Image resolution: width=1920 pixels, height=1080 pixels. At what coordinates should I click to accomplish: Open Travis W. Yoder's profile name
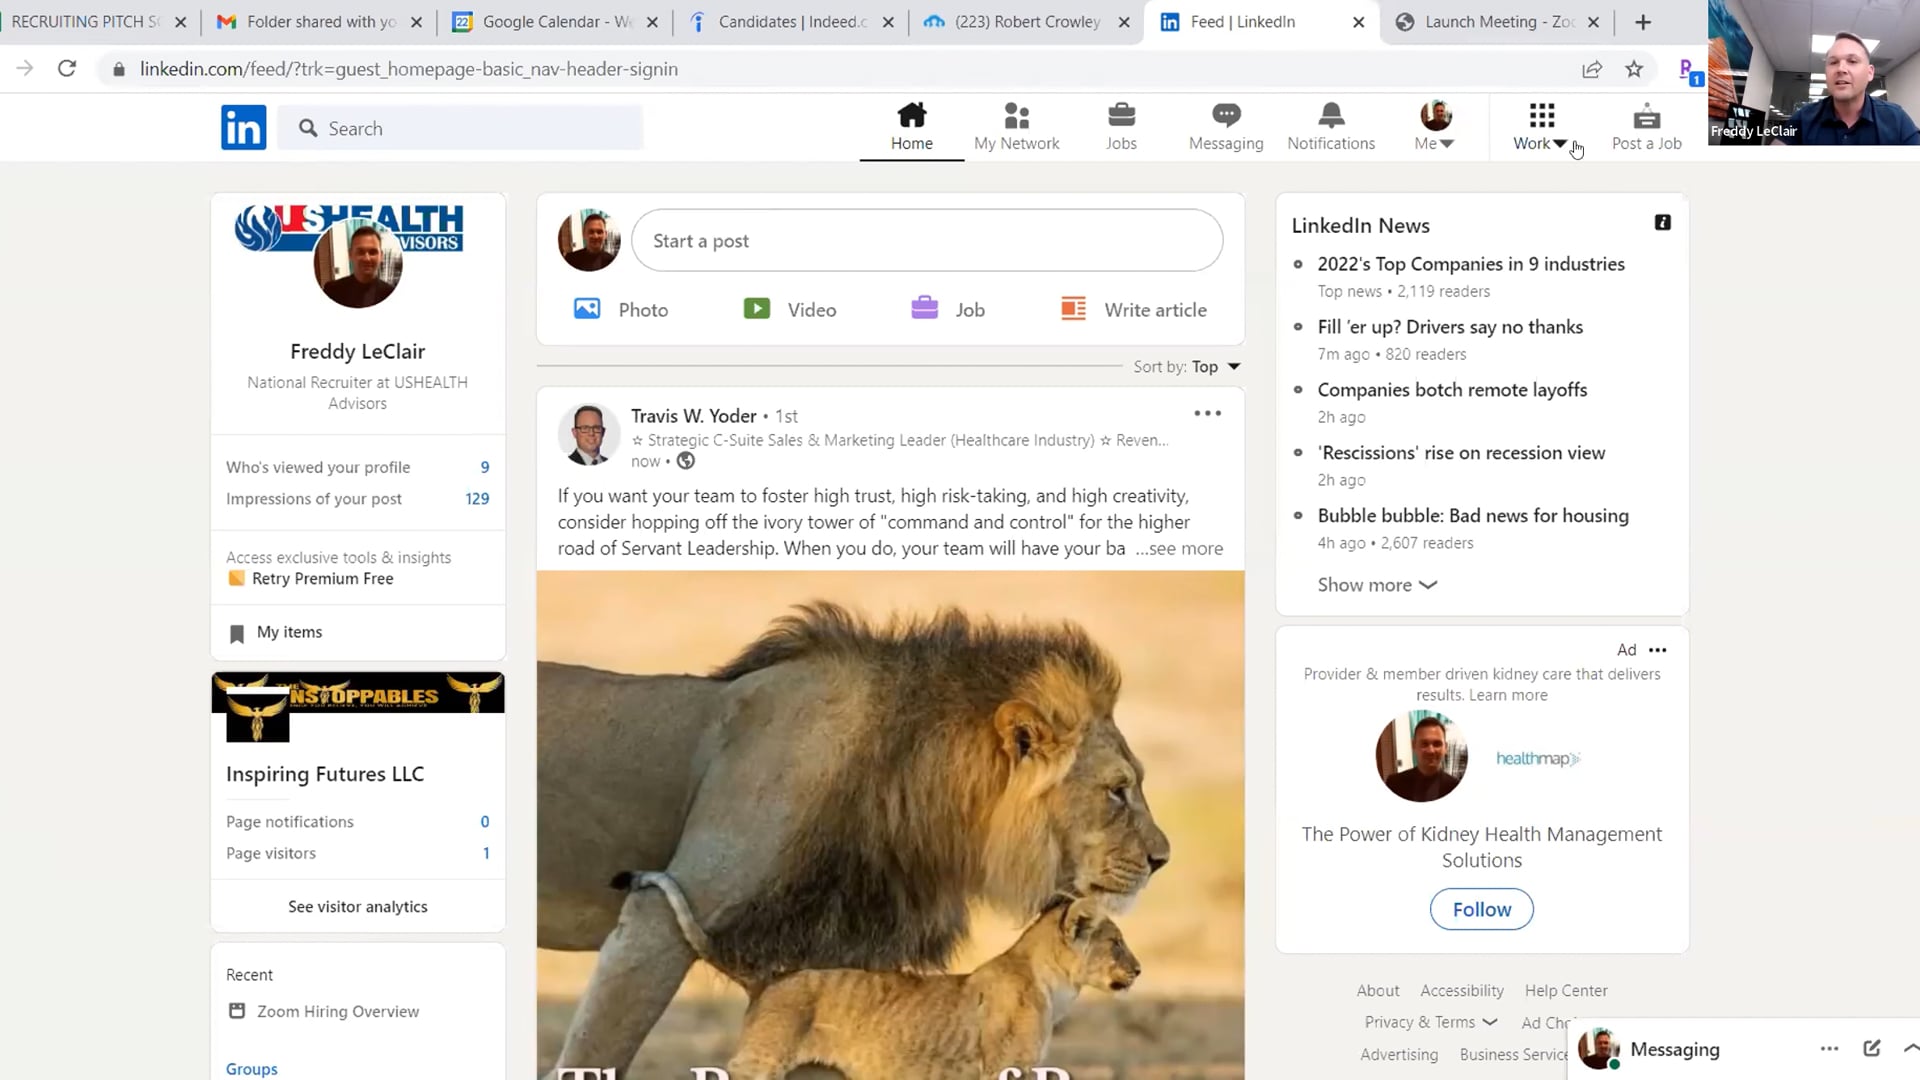click(x=693, y=415)
